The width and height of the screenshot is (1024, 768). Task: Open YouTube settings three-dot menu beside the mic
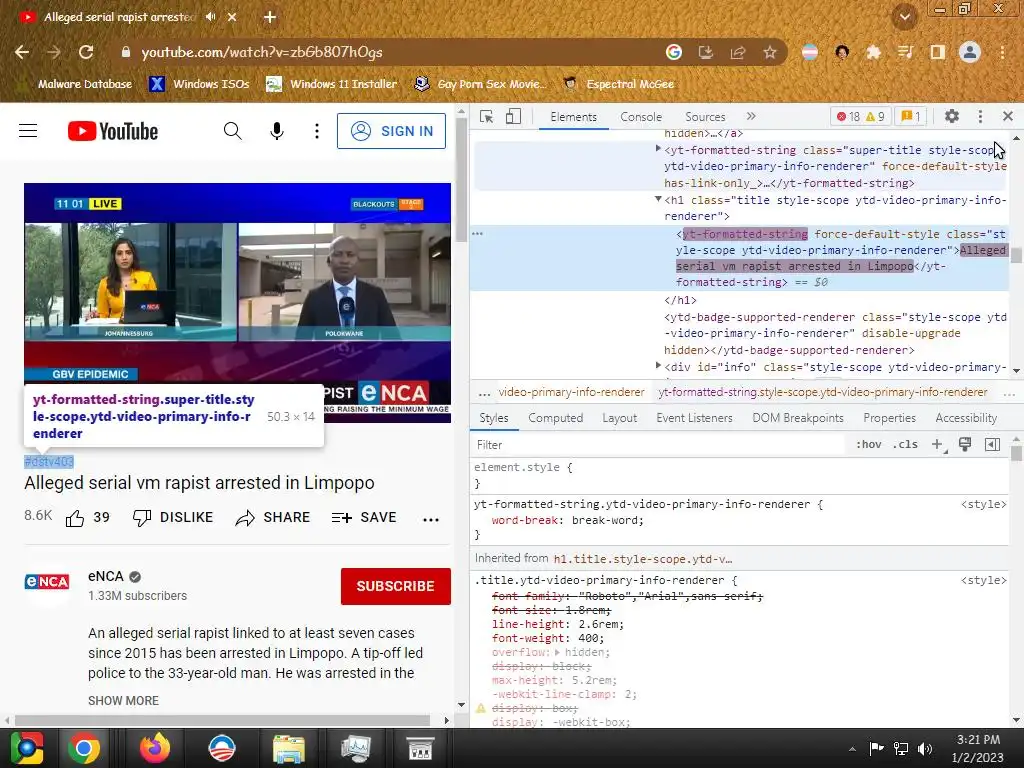pyautogui.click(x=317, y=131)
